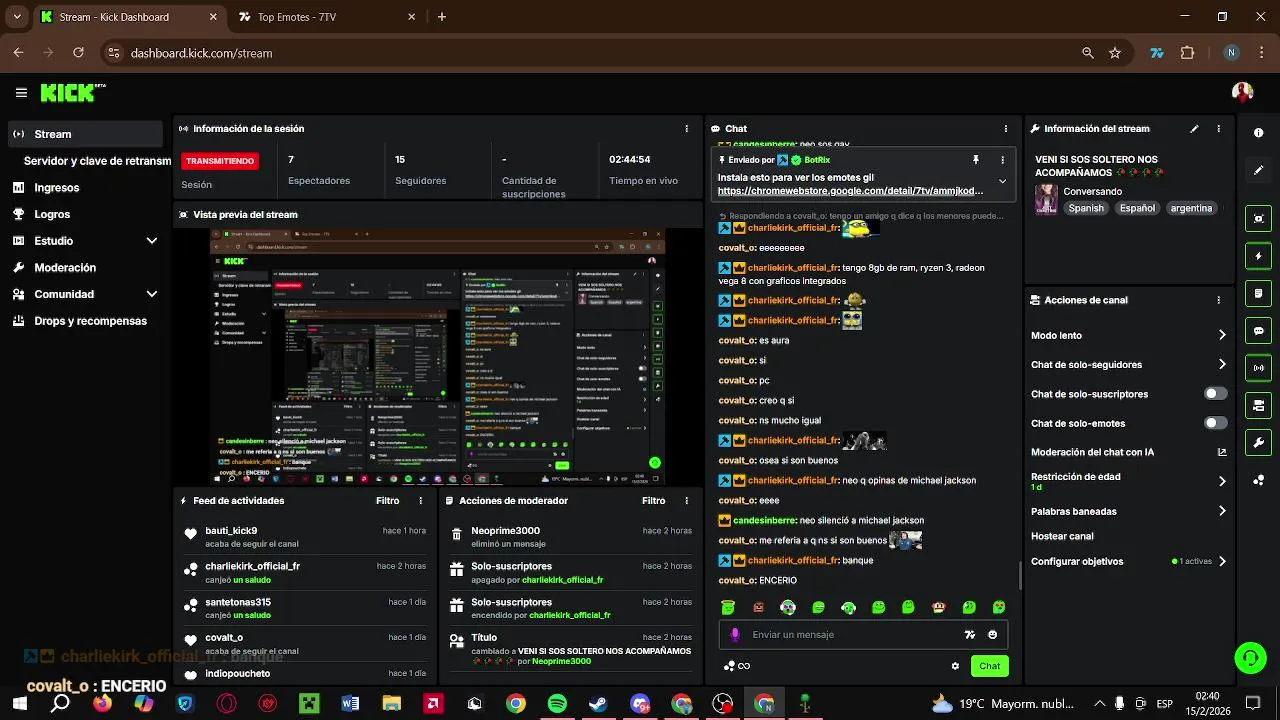Open Spotify from the Windows taskbar

pos(557,704)
